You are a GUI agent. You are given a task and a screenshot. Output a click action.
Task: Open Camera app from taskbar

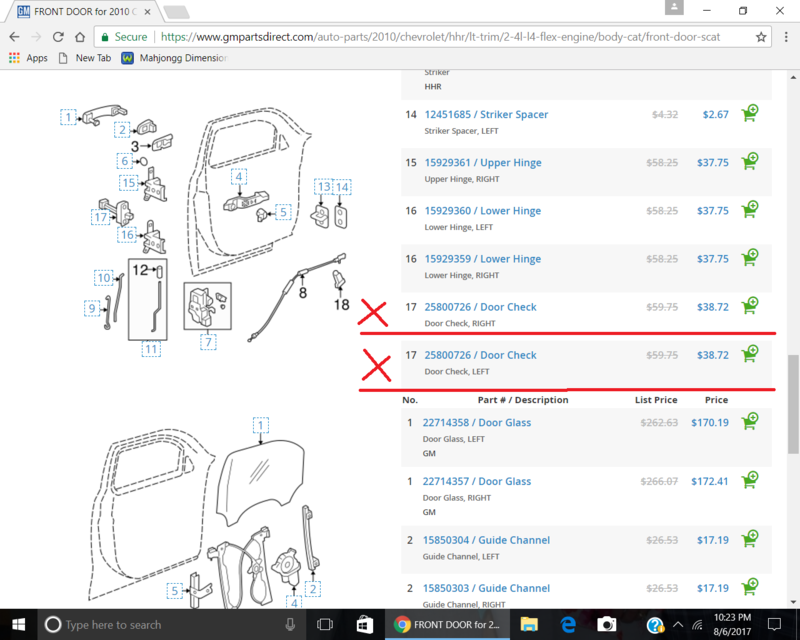coord(607,624)
